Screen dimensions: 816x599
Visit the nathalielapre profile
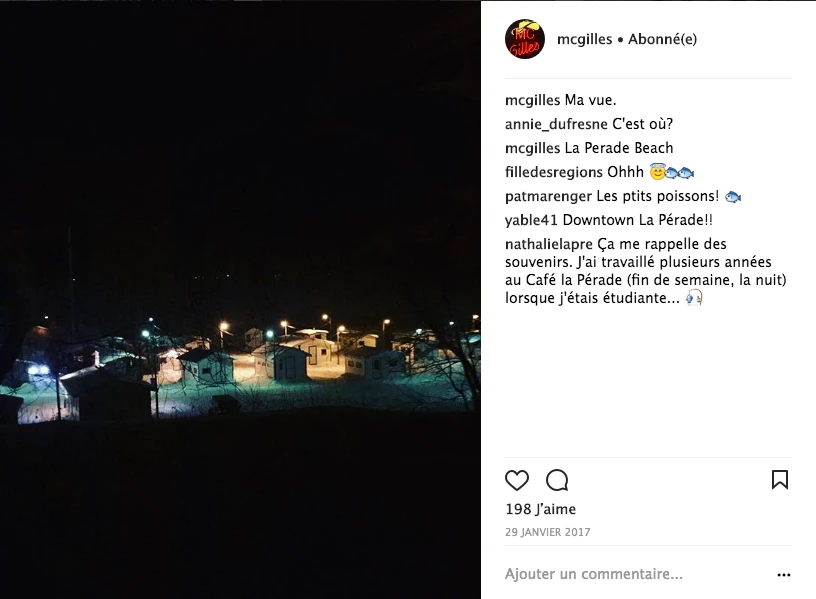(549, 244)
